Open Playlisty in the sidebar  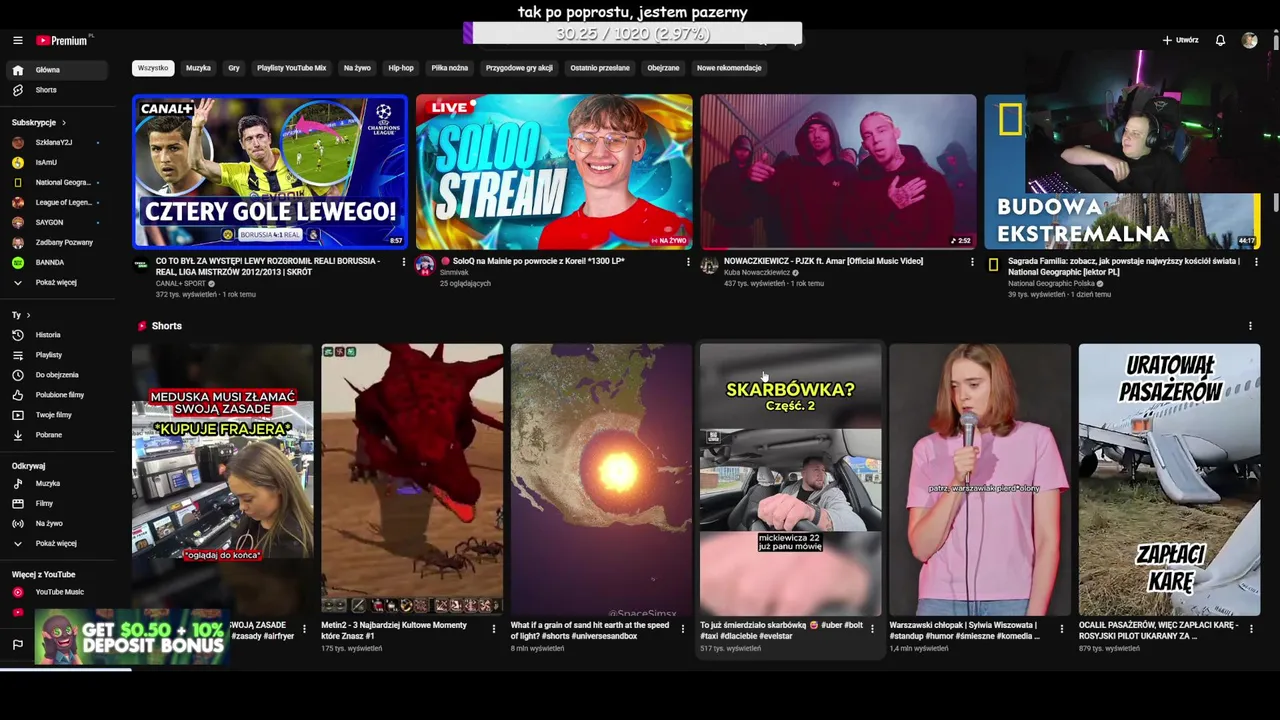[x=56, y=355]
